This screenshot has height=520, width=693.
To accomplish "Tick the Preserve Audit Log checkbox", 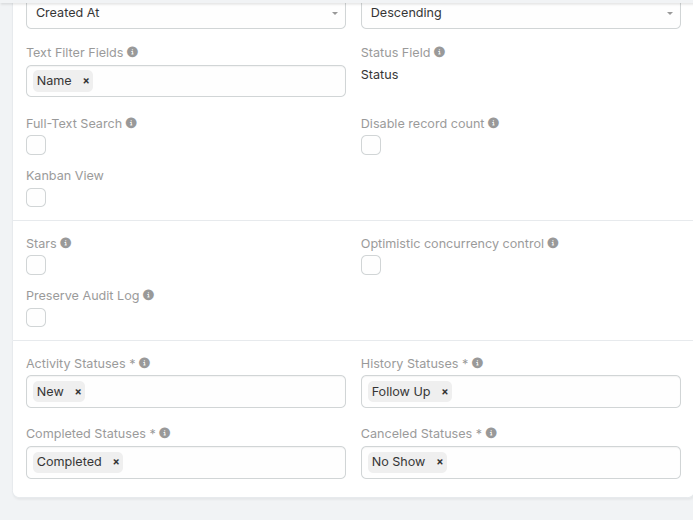I will (36, 317).
